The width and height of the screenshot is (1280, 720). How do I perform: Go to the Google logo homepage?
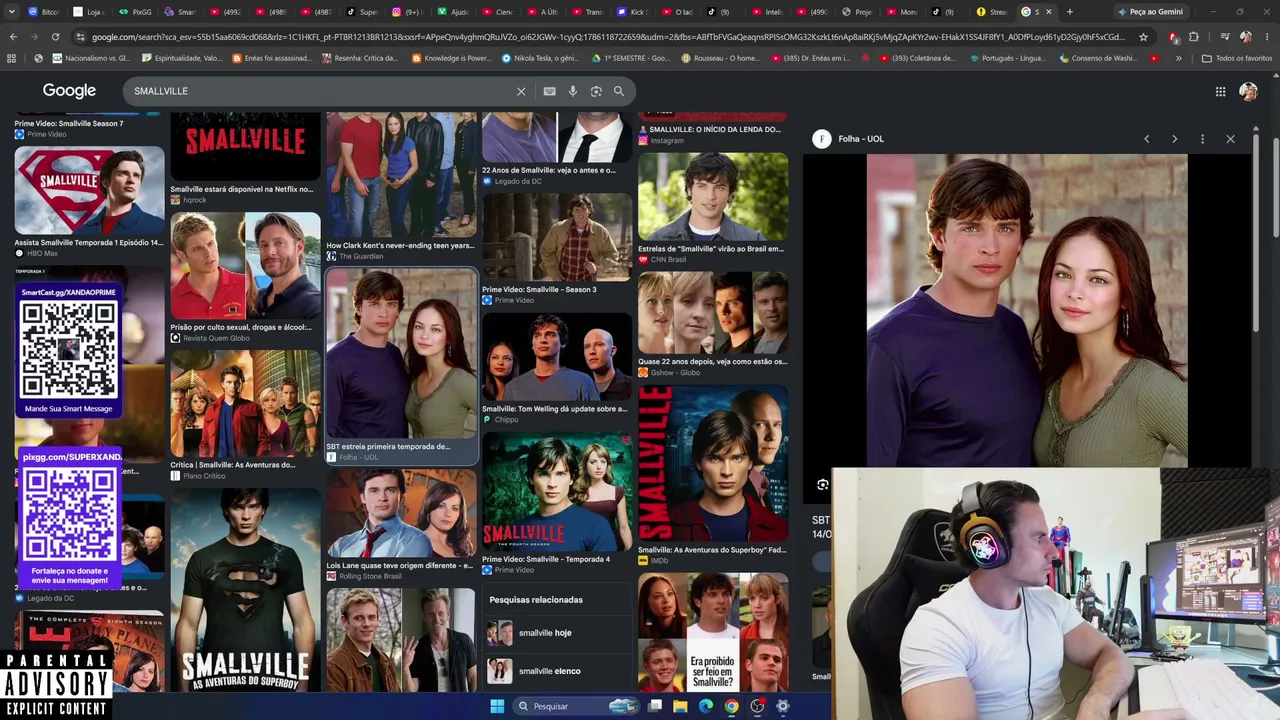click(69, 91)
